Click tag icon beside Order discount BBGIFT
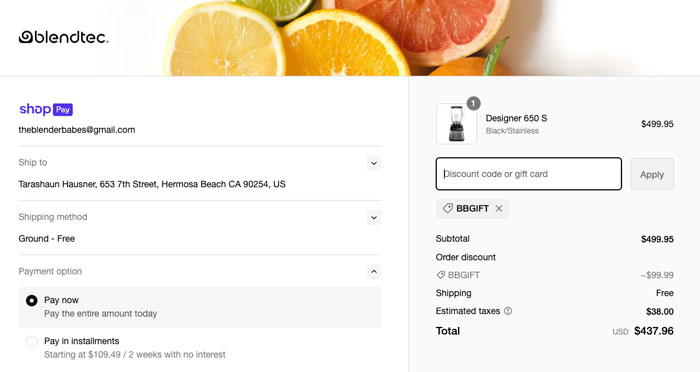 pyautogui.click(x=441, y=275)
